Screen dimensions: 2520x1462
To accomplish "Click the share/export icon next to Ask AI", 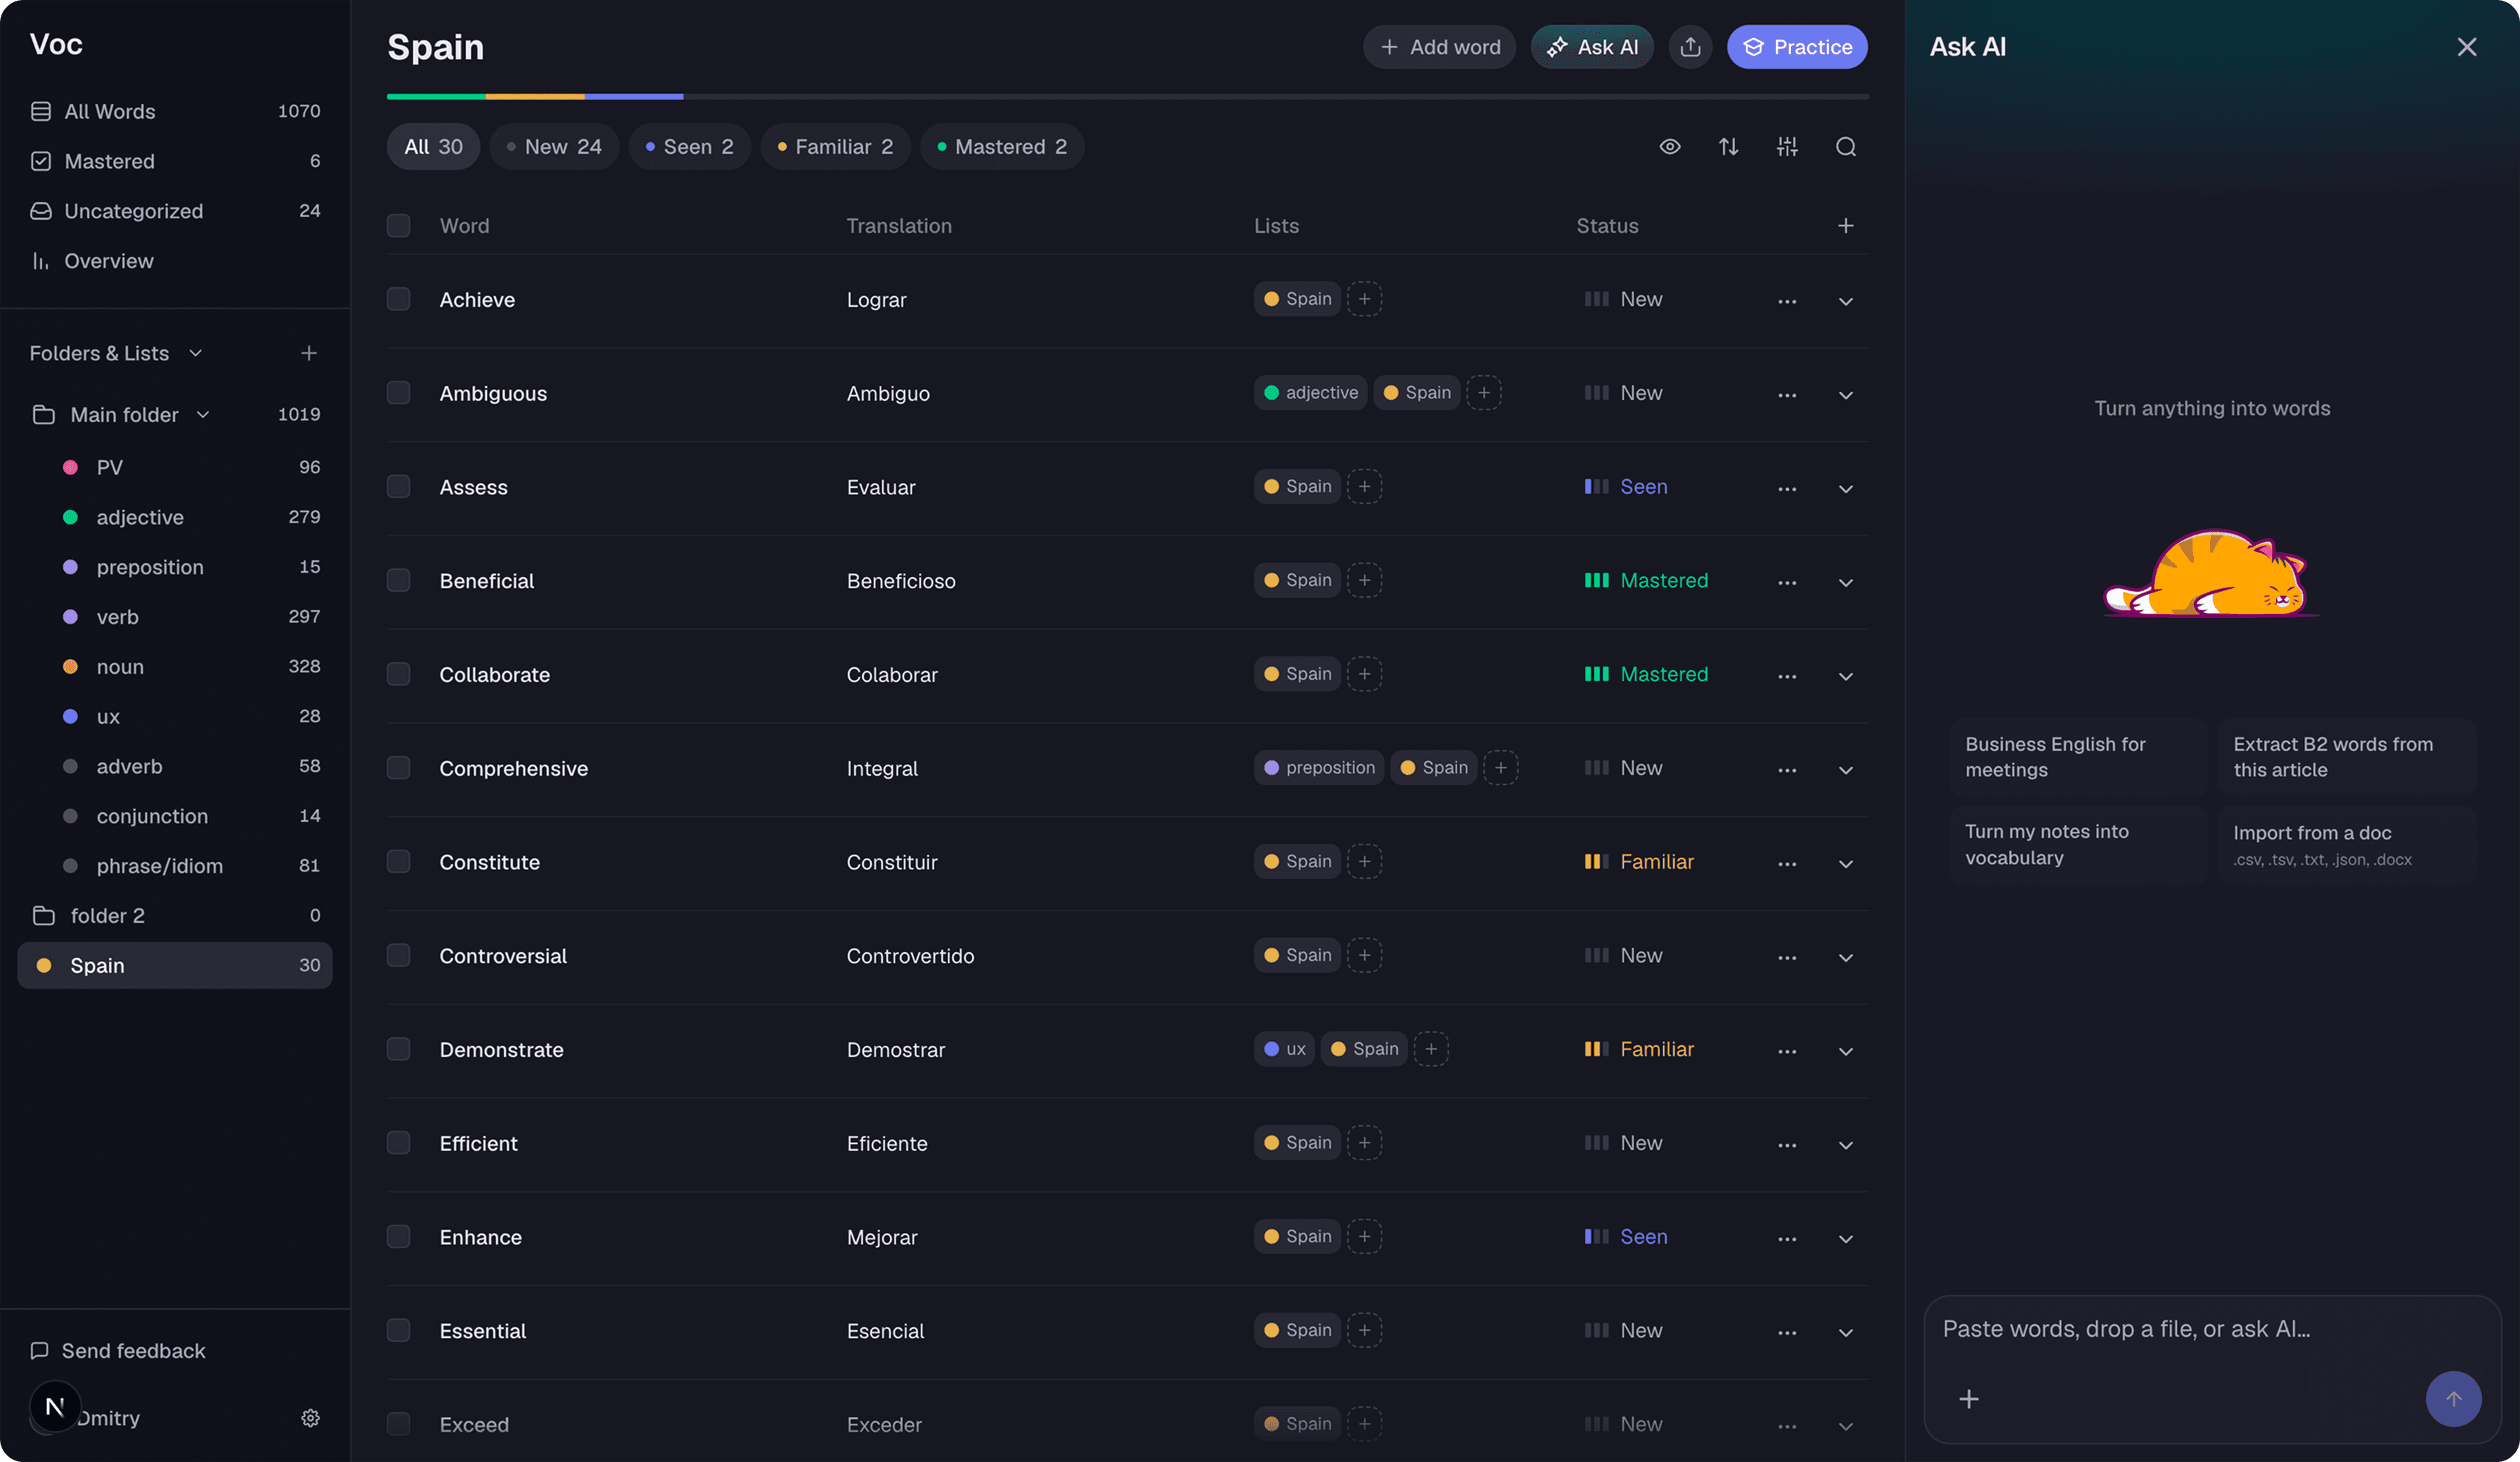I will coord(1690,47).
